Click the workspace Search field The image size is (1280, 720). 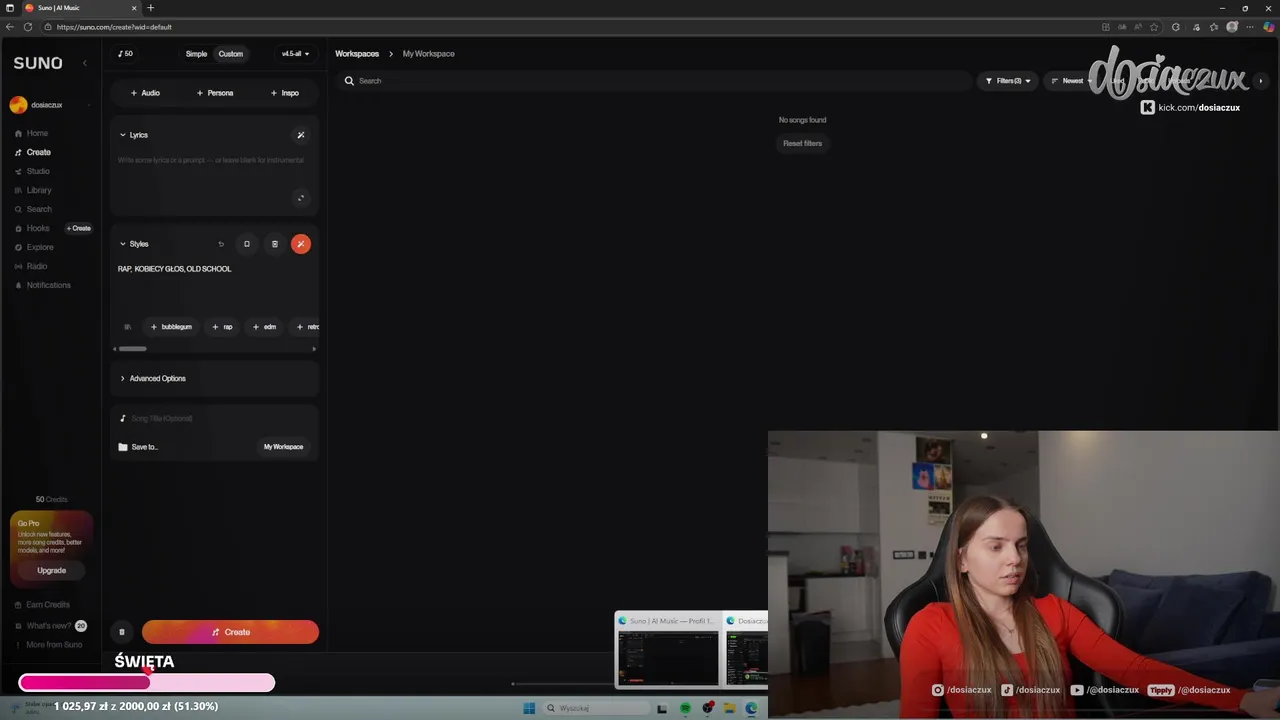point(655,81)
